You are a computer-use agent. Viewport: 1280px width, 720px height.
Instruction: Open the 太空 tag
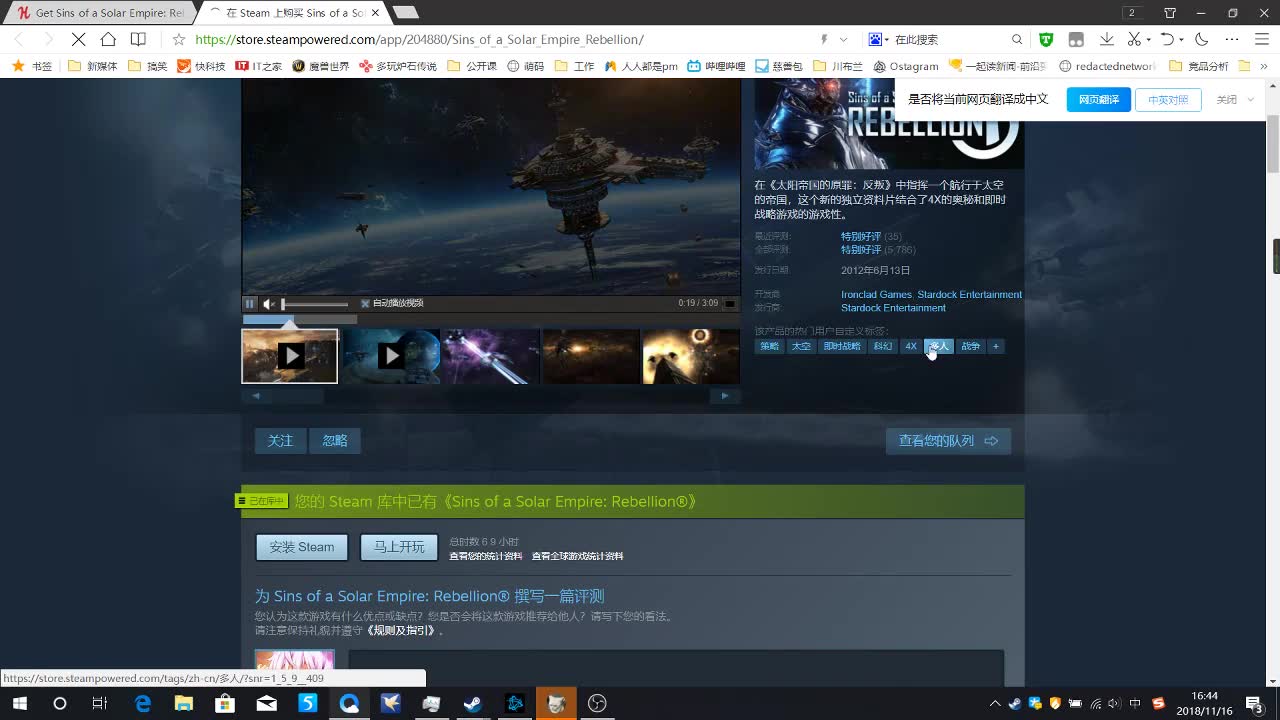801,346
